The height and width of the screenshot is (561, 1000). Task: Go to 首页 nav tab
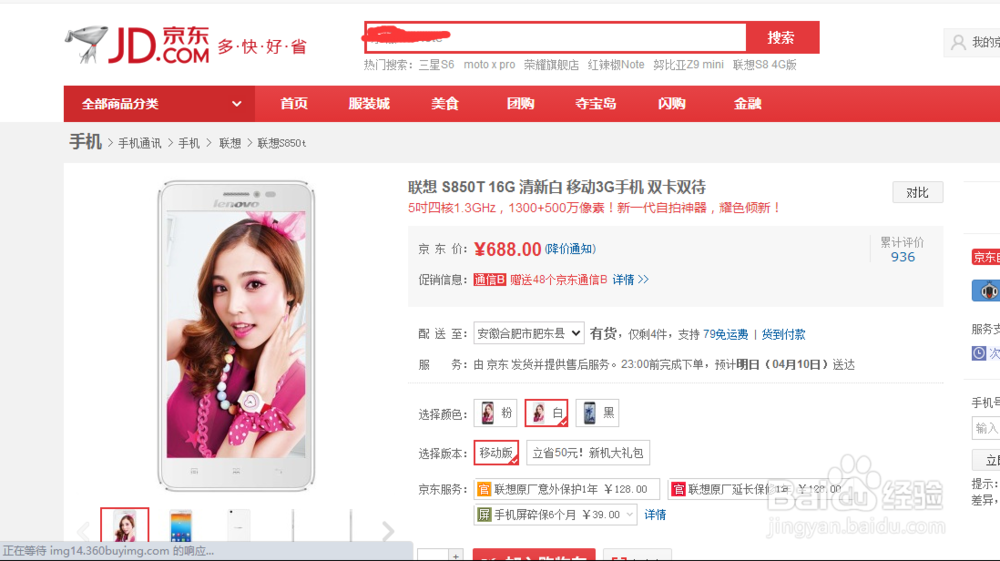click(294, 104)
